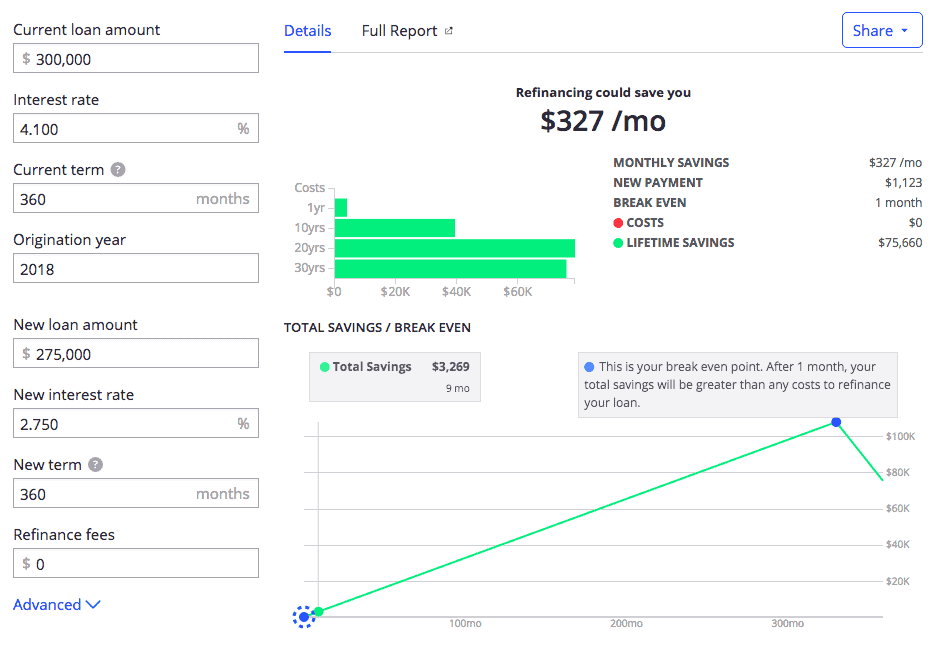943x657 pixels.
Task: Focus the Interest rate input
Action: pos(125,129)
